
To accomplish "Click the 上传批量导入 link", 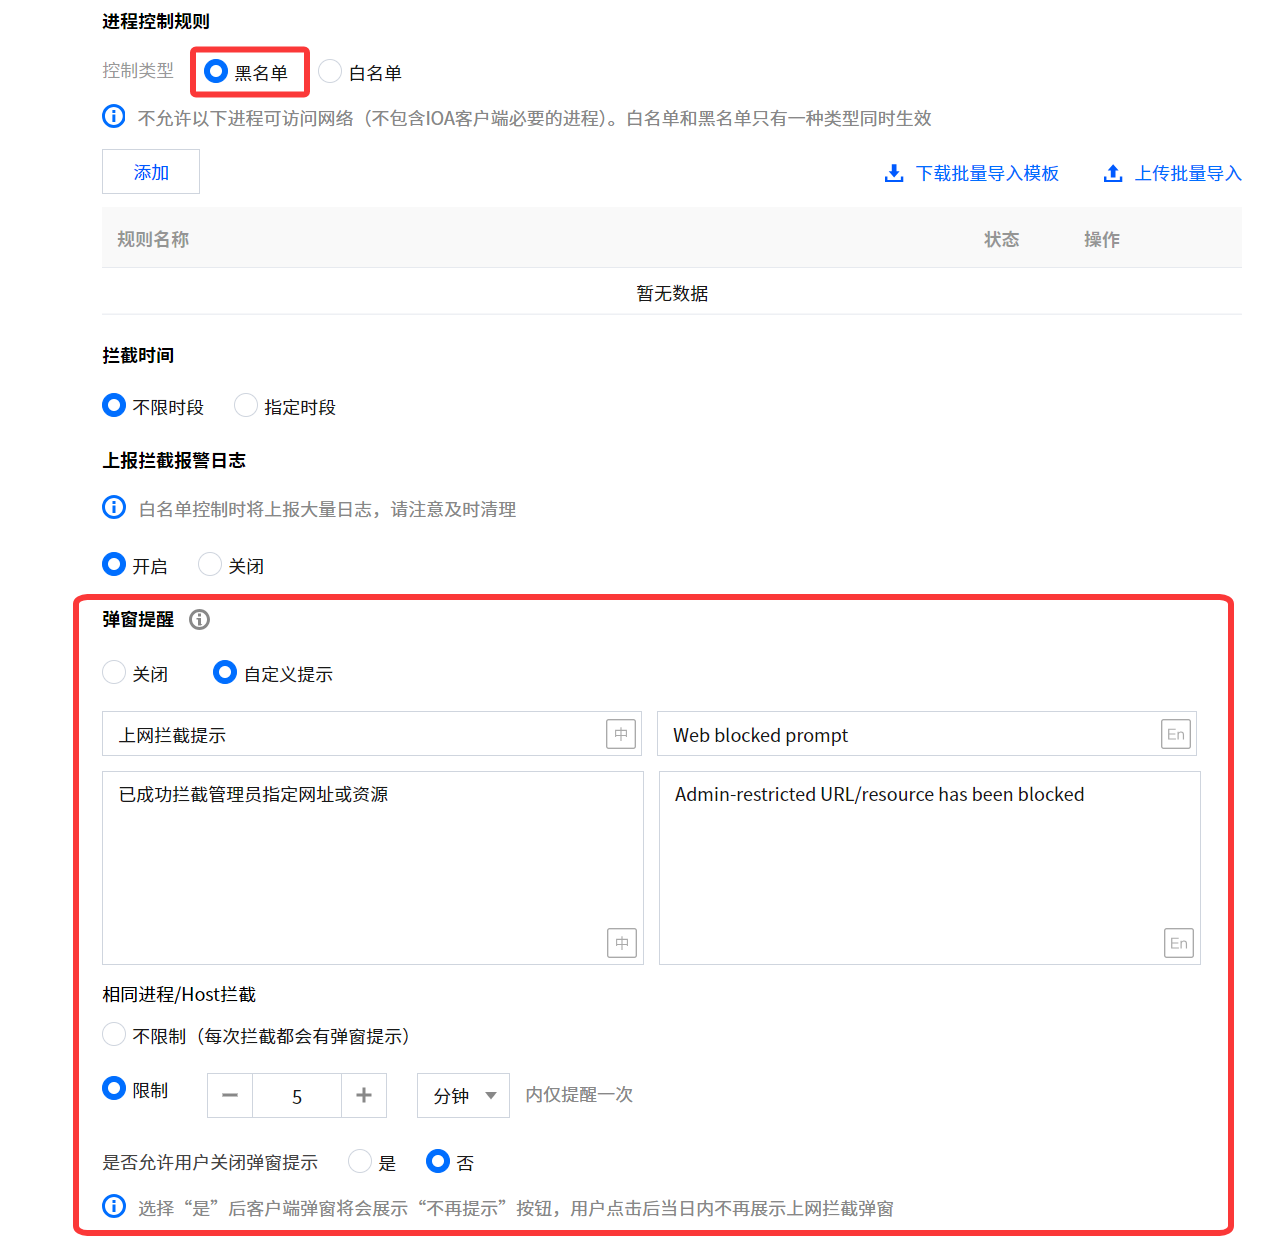I will pos(1188,174).
